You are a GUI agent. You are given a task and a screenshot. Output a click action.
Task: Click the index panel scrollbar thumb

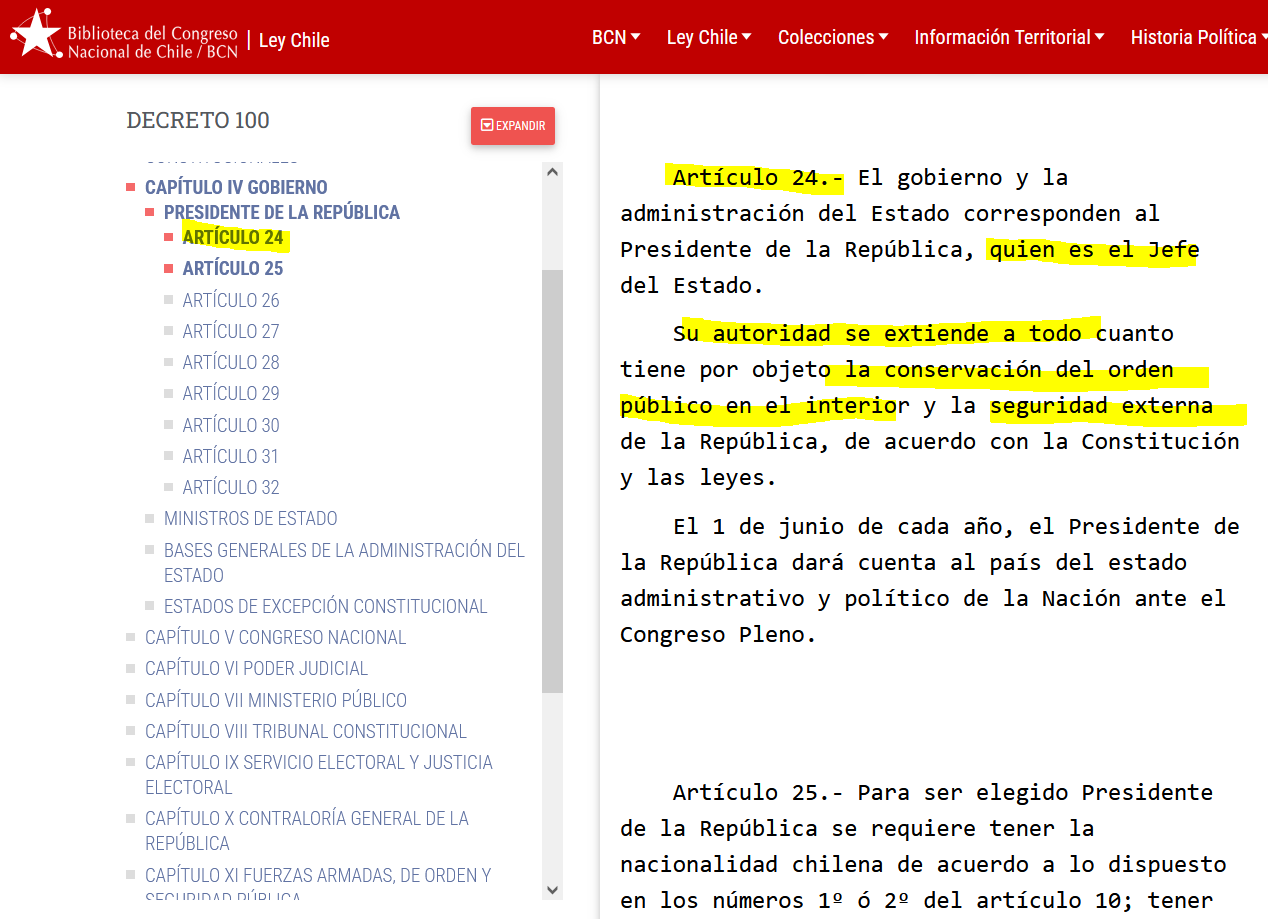(x=552, y=481)
